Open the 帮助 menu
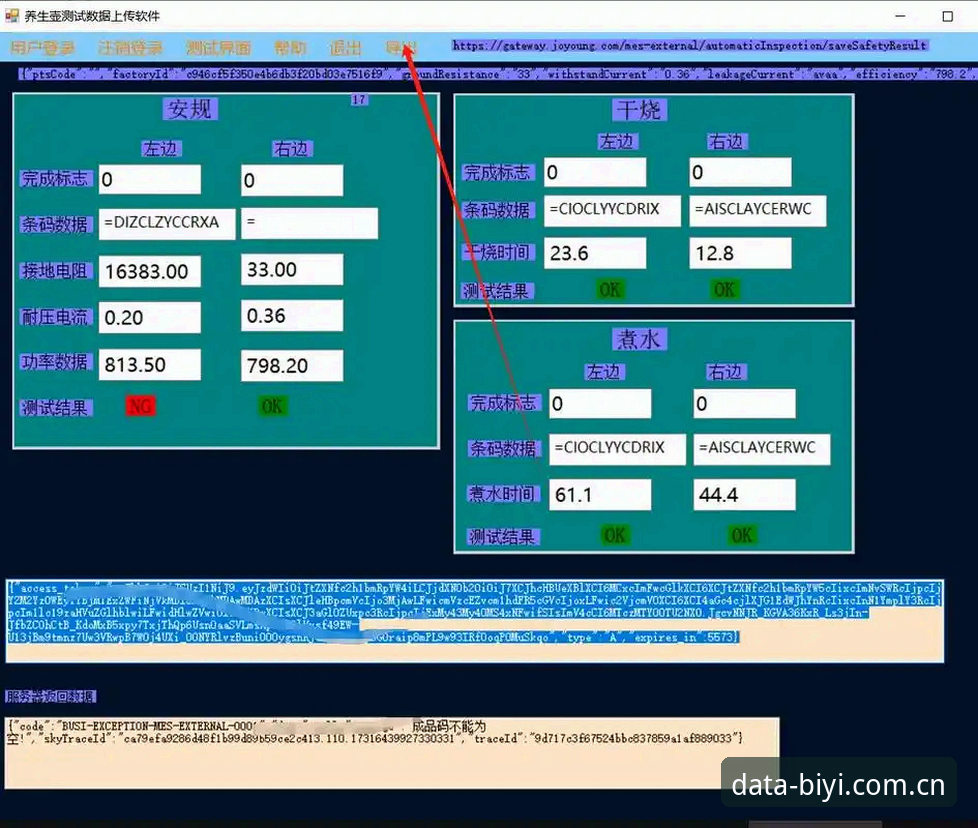 [290, 47]
